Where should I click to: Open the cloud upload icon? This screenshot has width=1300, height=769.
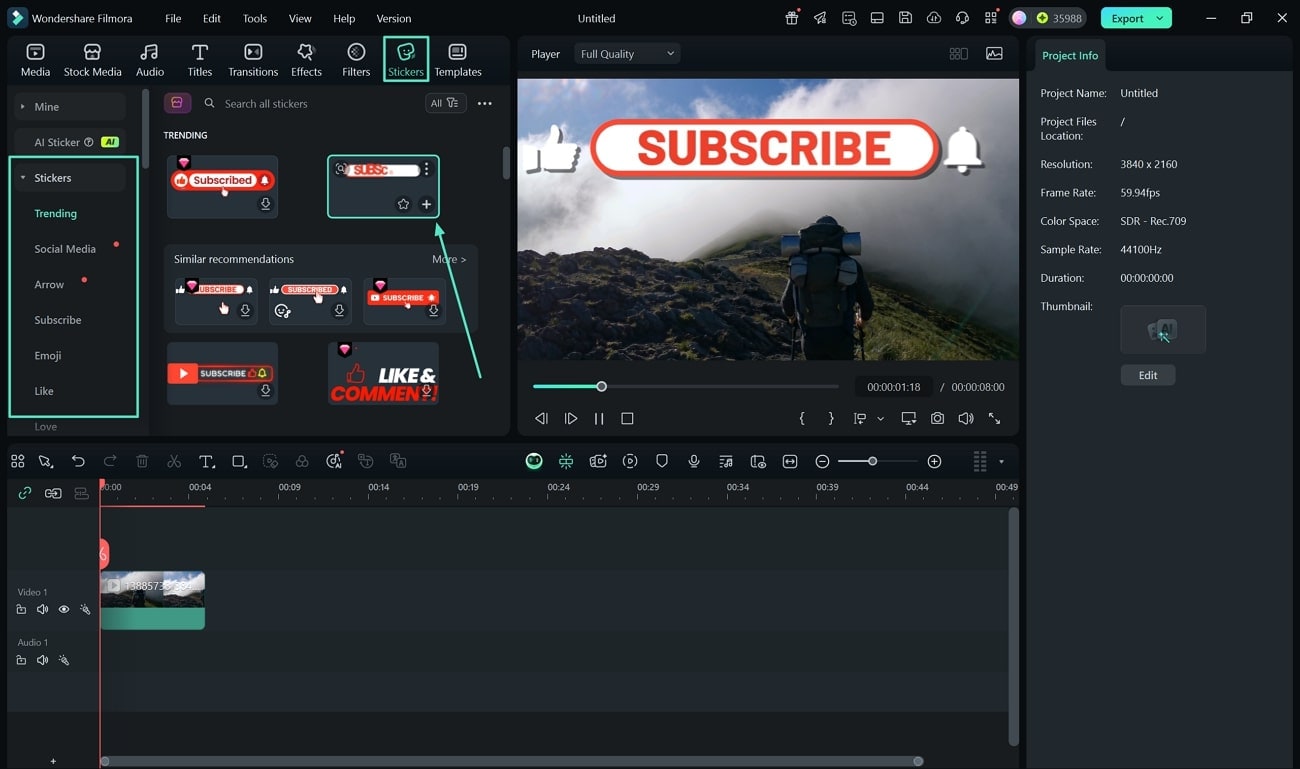click(x=934, y=18)
